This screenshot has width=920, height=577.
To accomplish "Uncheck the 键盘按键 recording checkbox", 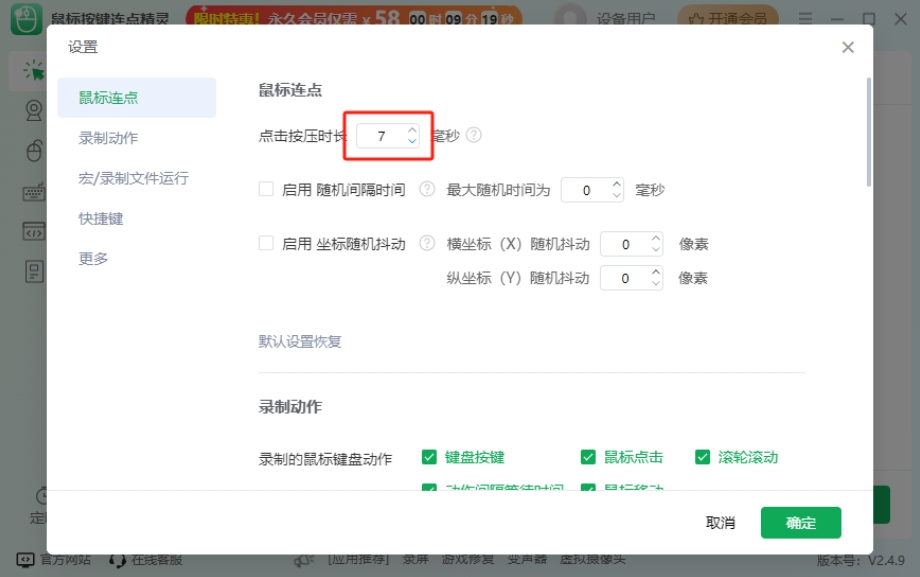I will (429, 457).
